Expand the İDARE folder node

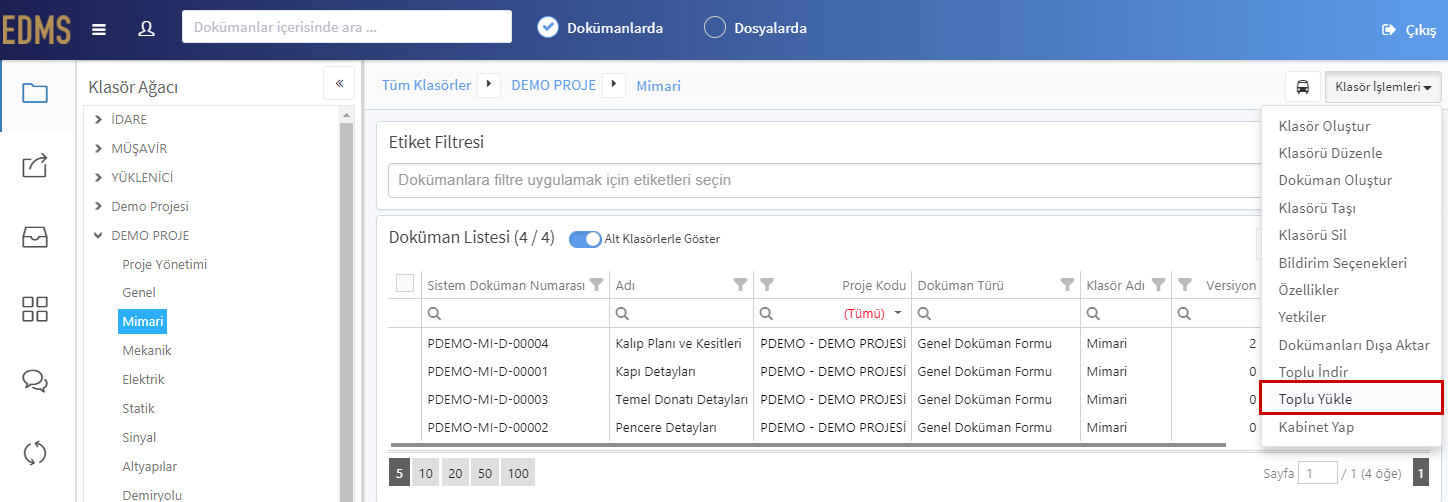(98, 120)
